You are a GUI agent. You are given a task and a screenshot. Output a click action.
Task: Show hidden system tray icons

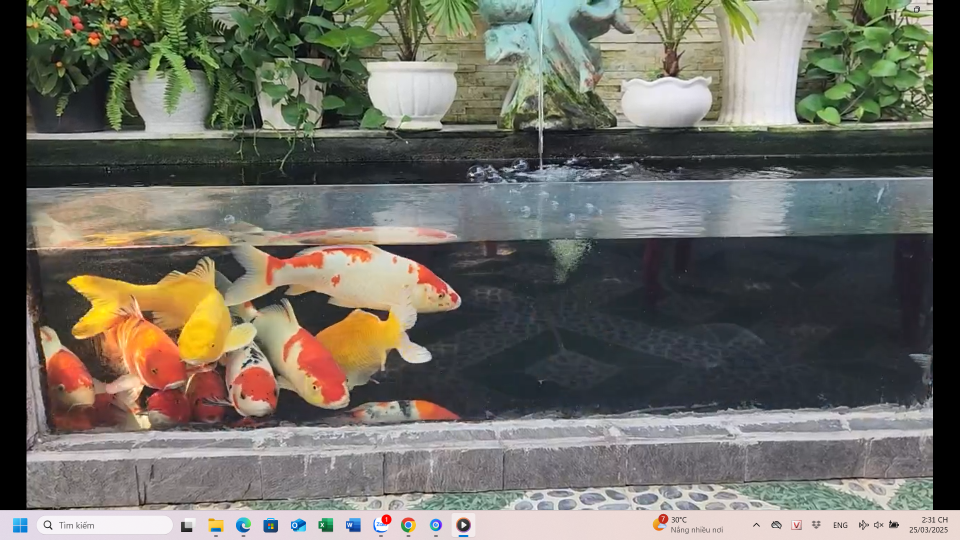tap(757, 525)
